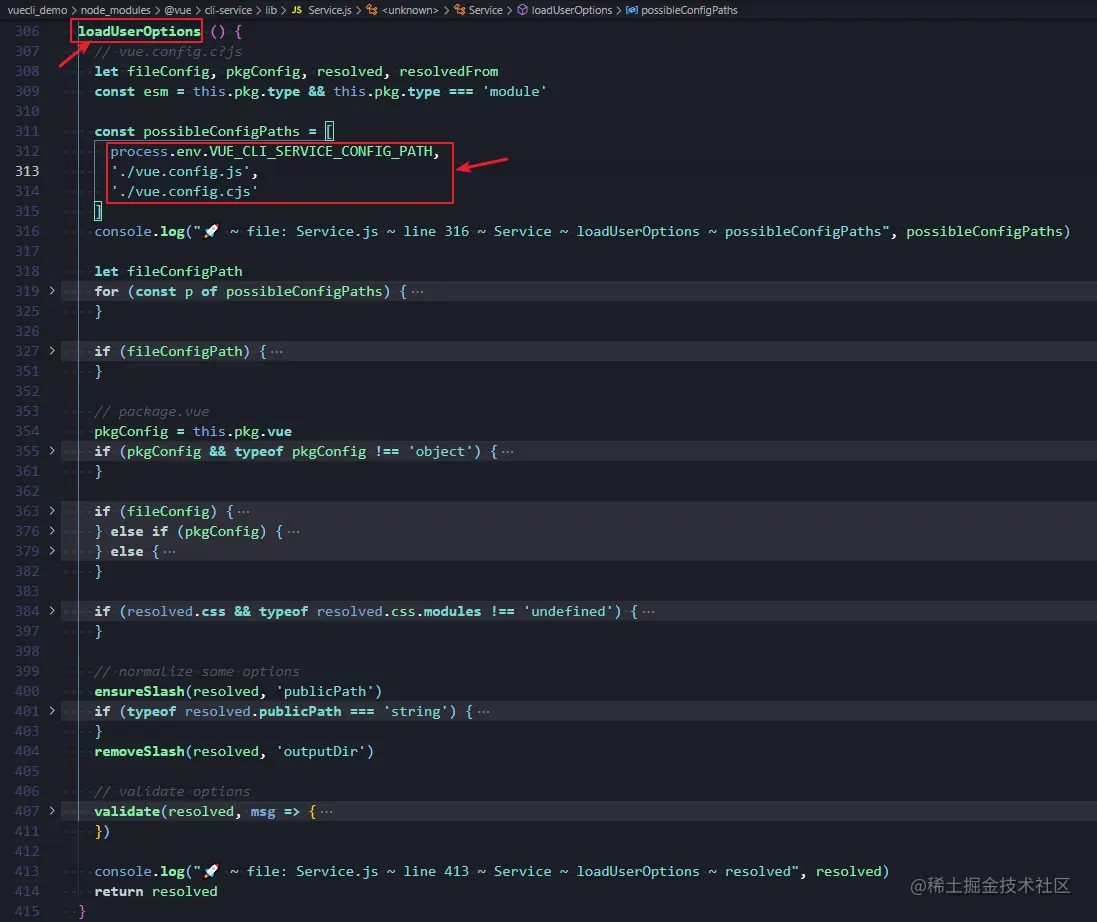Select the @vue breadcrumb folder
The image size is (1097, 922).
coord(178,10)
